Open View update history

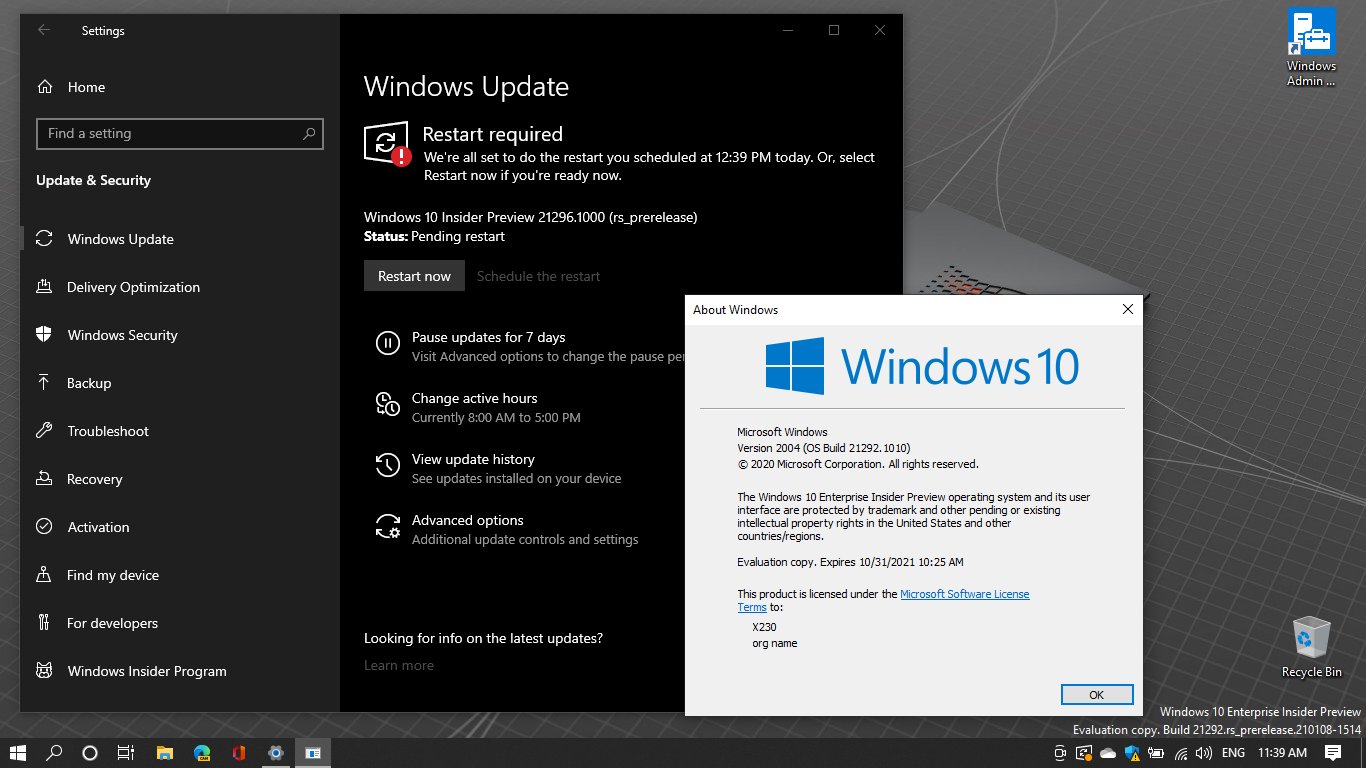[473, 459]
